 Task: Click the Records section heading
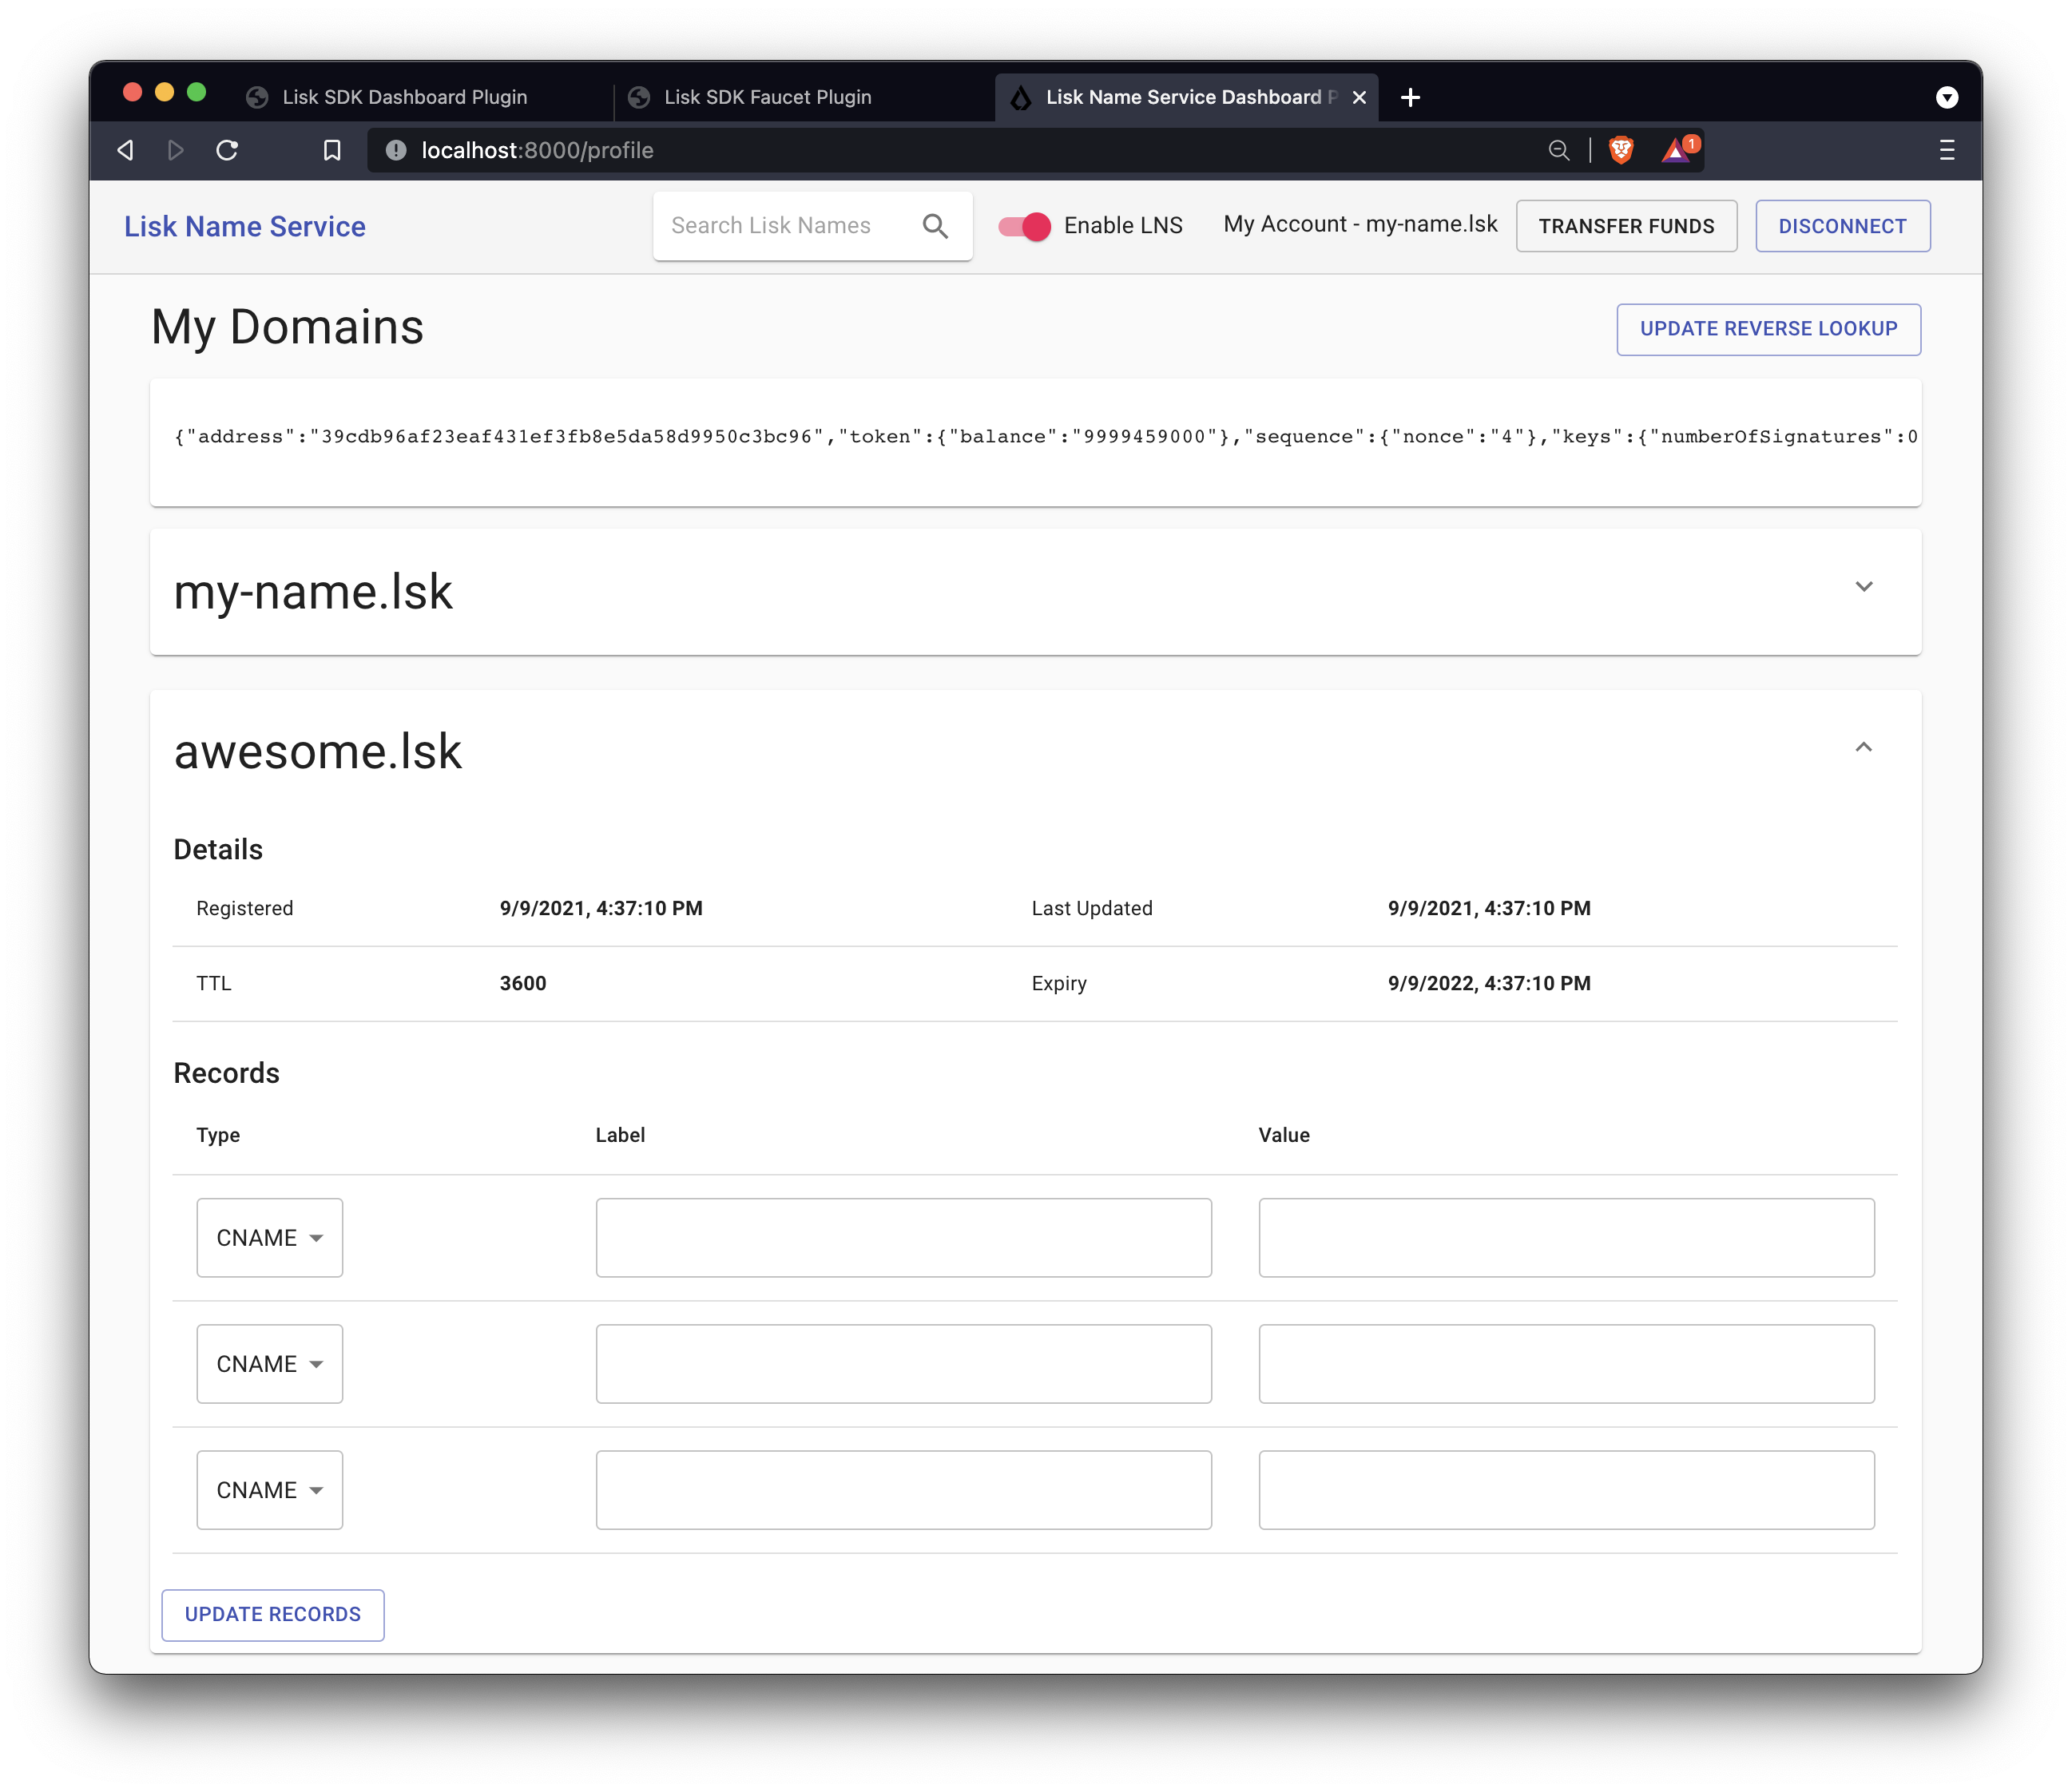226,1073
